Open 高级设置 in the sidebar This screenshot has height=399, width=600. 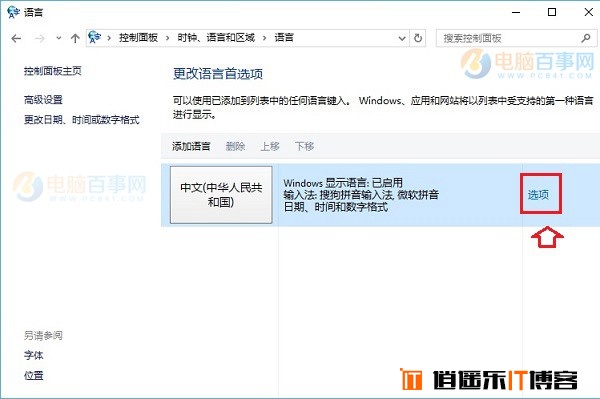pyautogui.click(x=43, y=100)
